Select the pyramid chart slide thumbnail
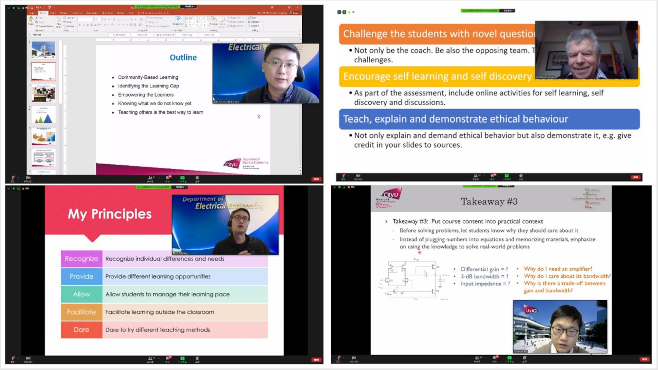Screen dimensions: 658x370 [43, 115]
